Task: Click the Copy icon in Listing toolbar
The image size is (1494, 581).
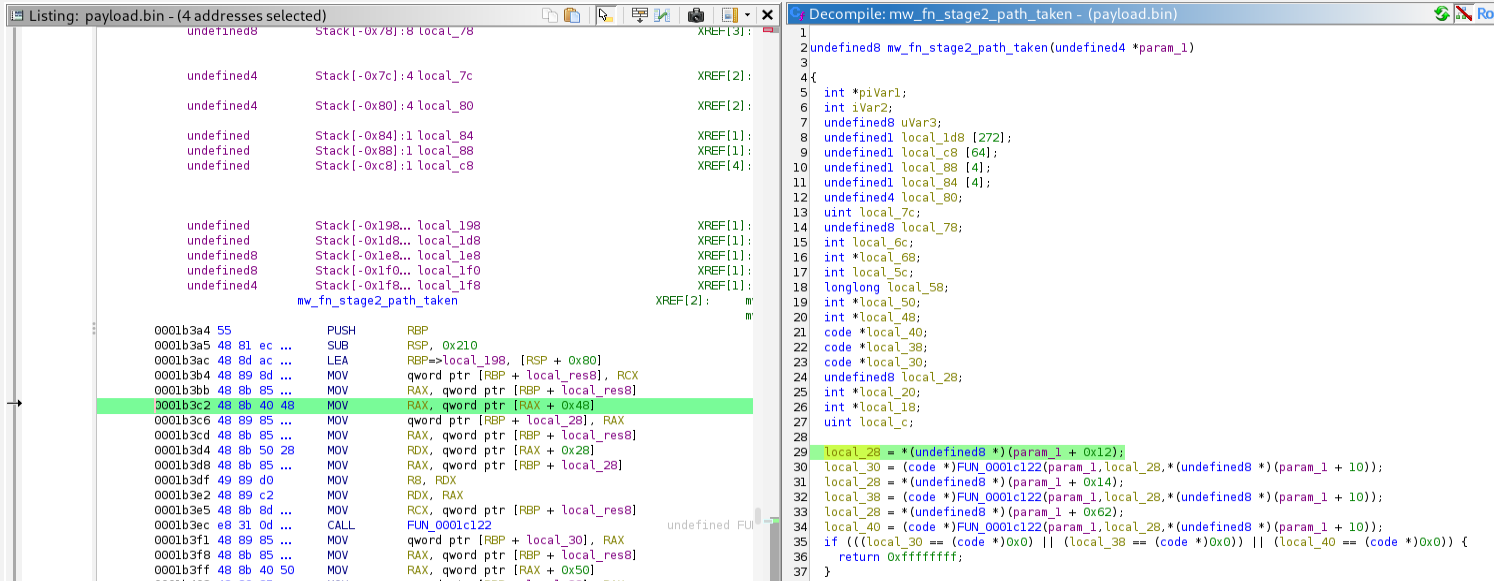Action: (x=550, y=15)
